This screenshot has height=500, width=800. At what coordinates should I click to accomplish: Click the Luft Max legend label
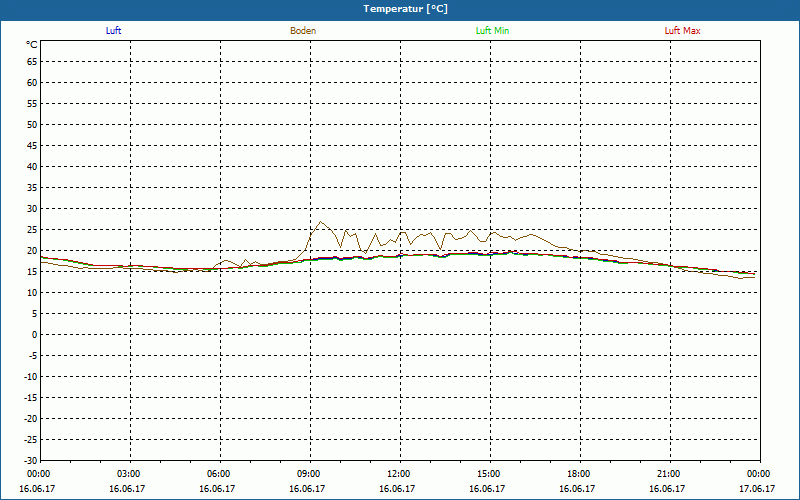coord(683,31)
